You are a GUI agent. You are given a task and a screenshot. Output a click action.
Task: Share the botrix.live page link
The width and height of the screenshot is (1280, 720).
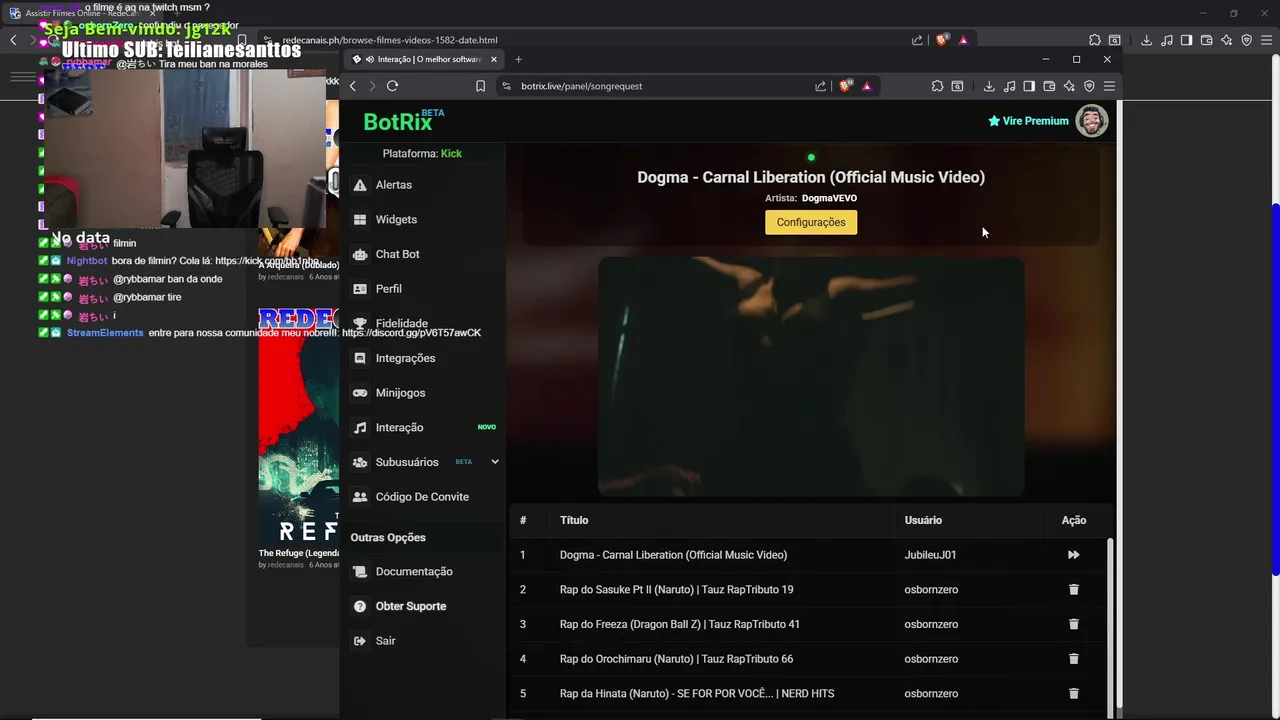click(x=821, y=86)
